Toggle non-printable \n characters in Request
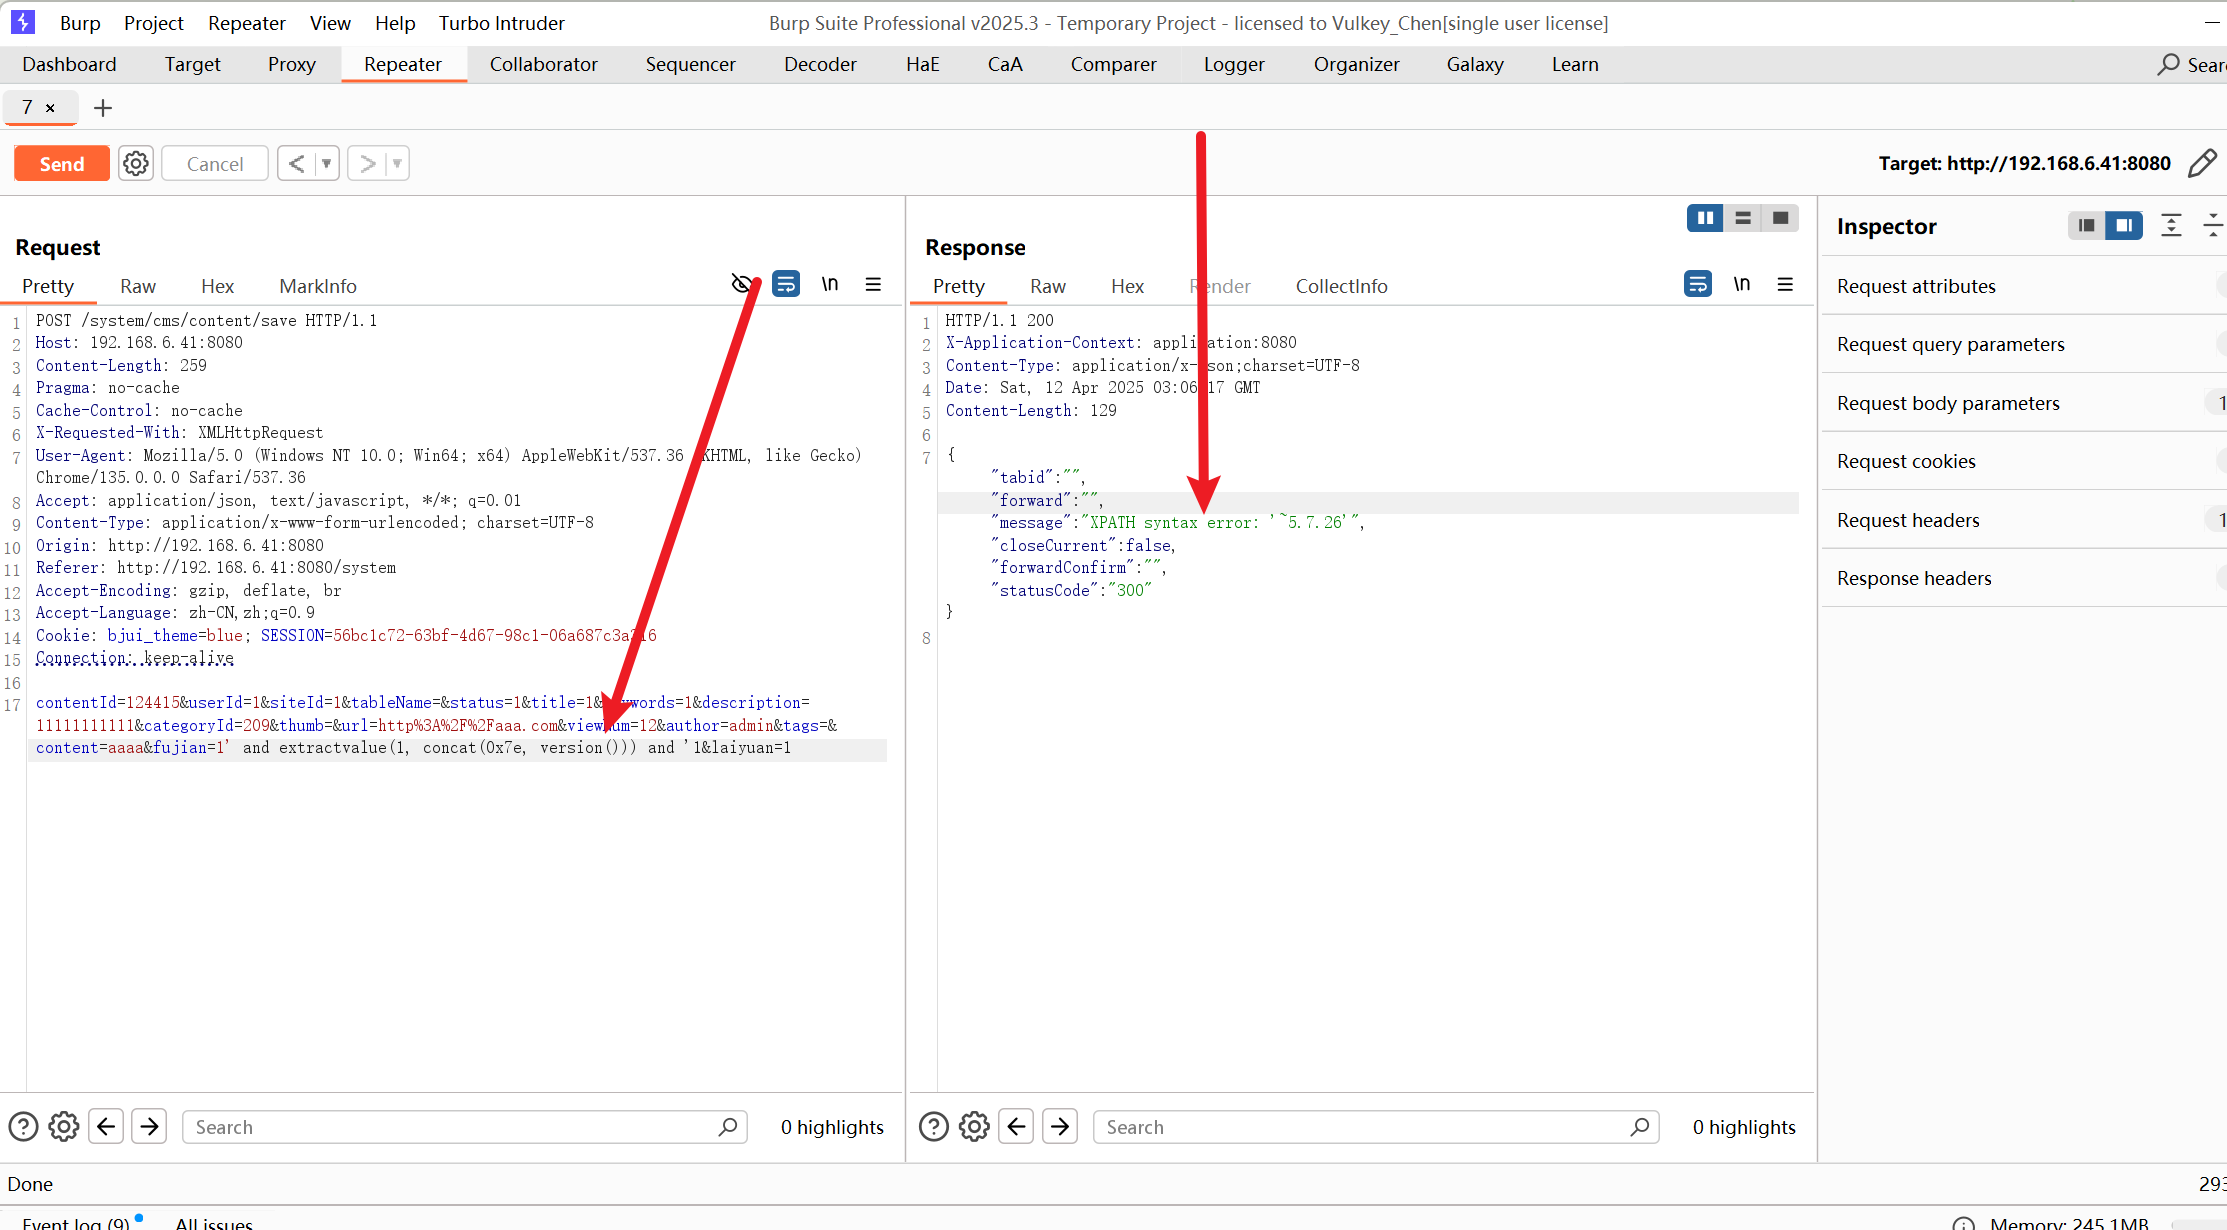Image resolution: width=2227 pixels, height=1230 pixels. (x=830, y=284)
